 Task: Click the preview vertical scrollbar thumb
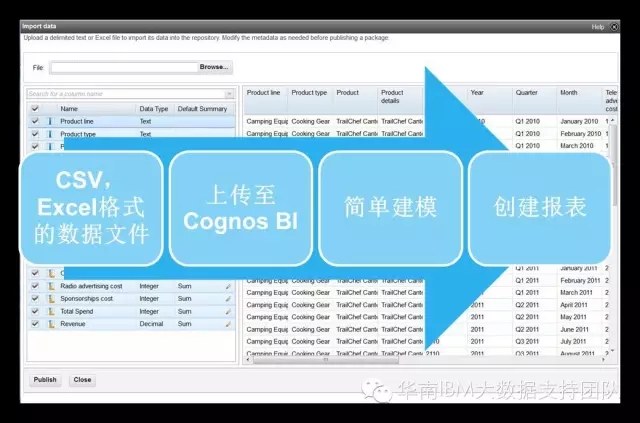(x=613, y=165)
